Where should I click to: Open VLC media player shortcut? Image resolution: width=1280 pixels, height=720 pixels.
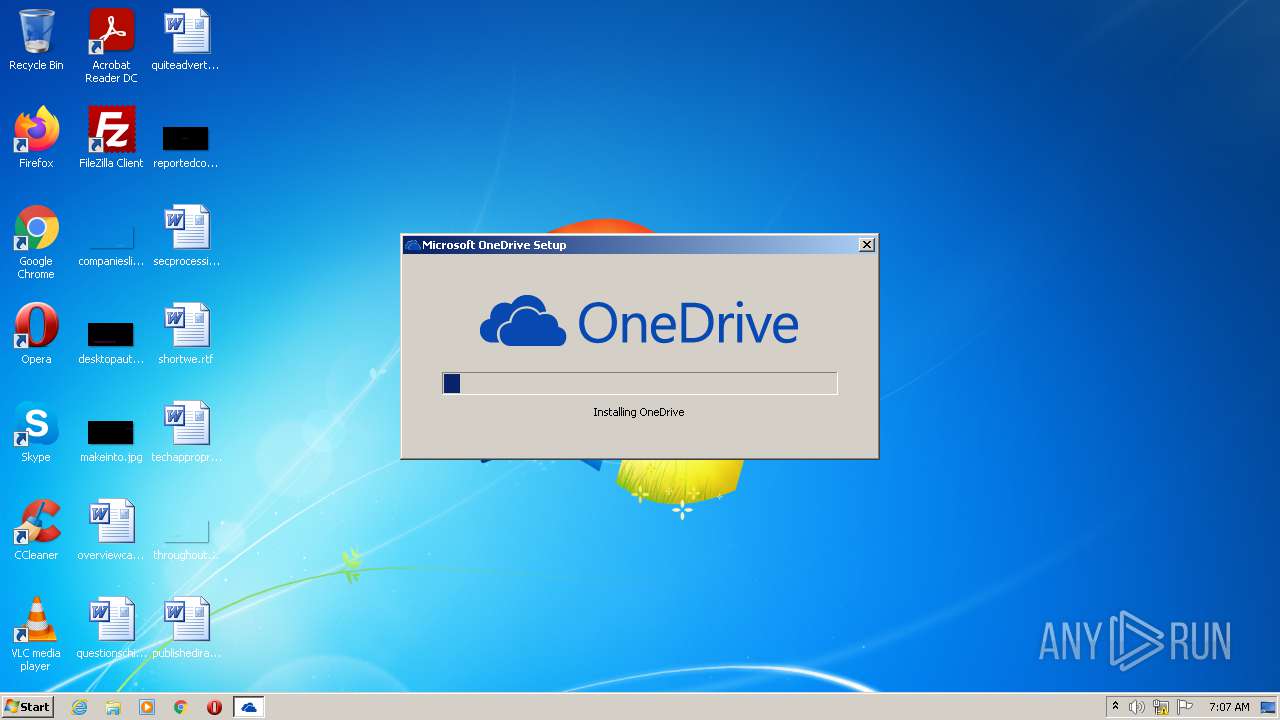(x=36, y=634)
